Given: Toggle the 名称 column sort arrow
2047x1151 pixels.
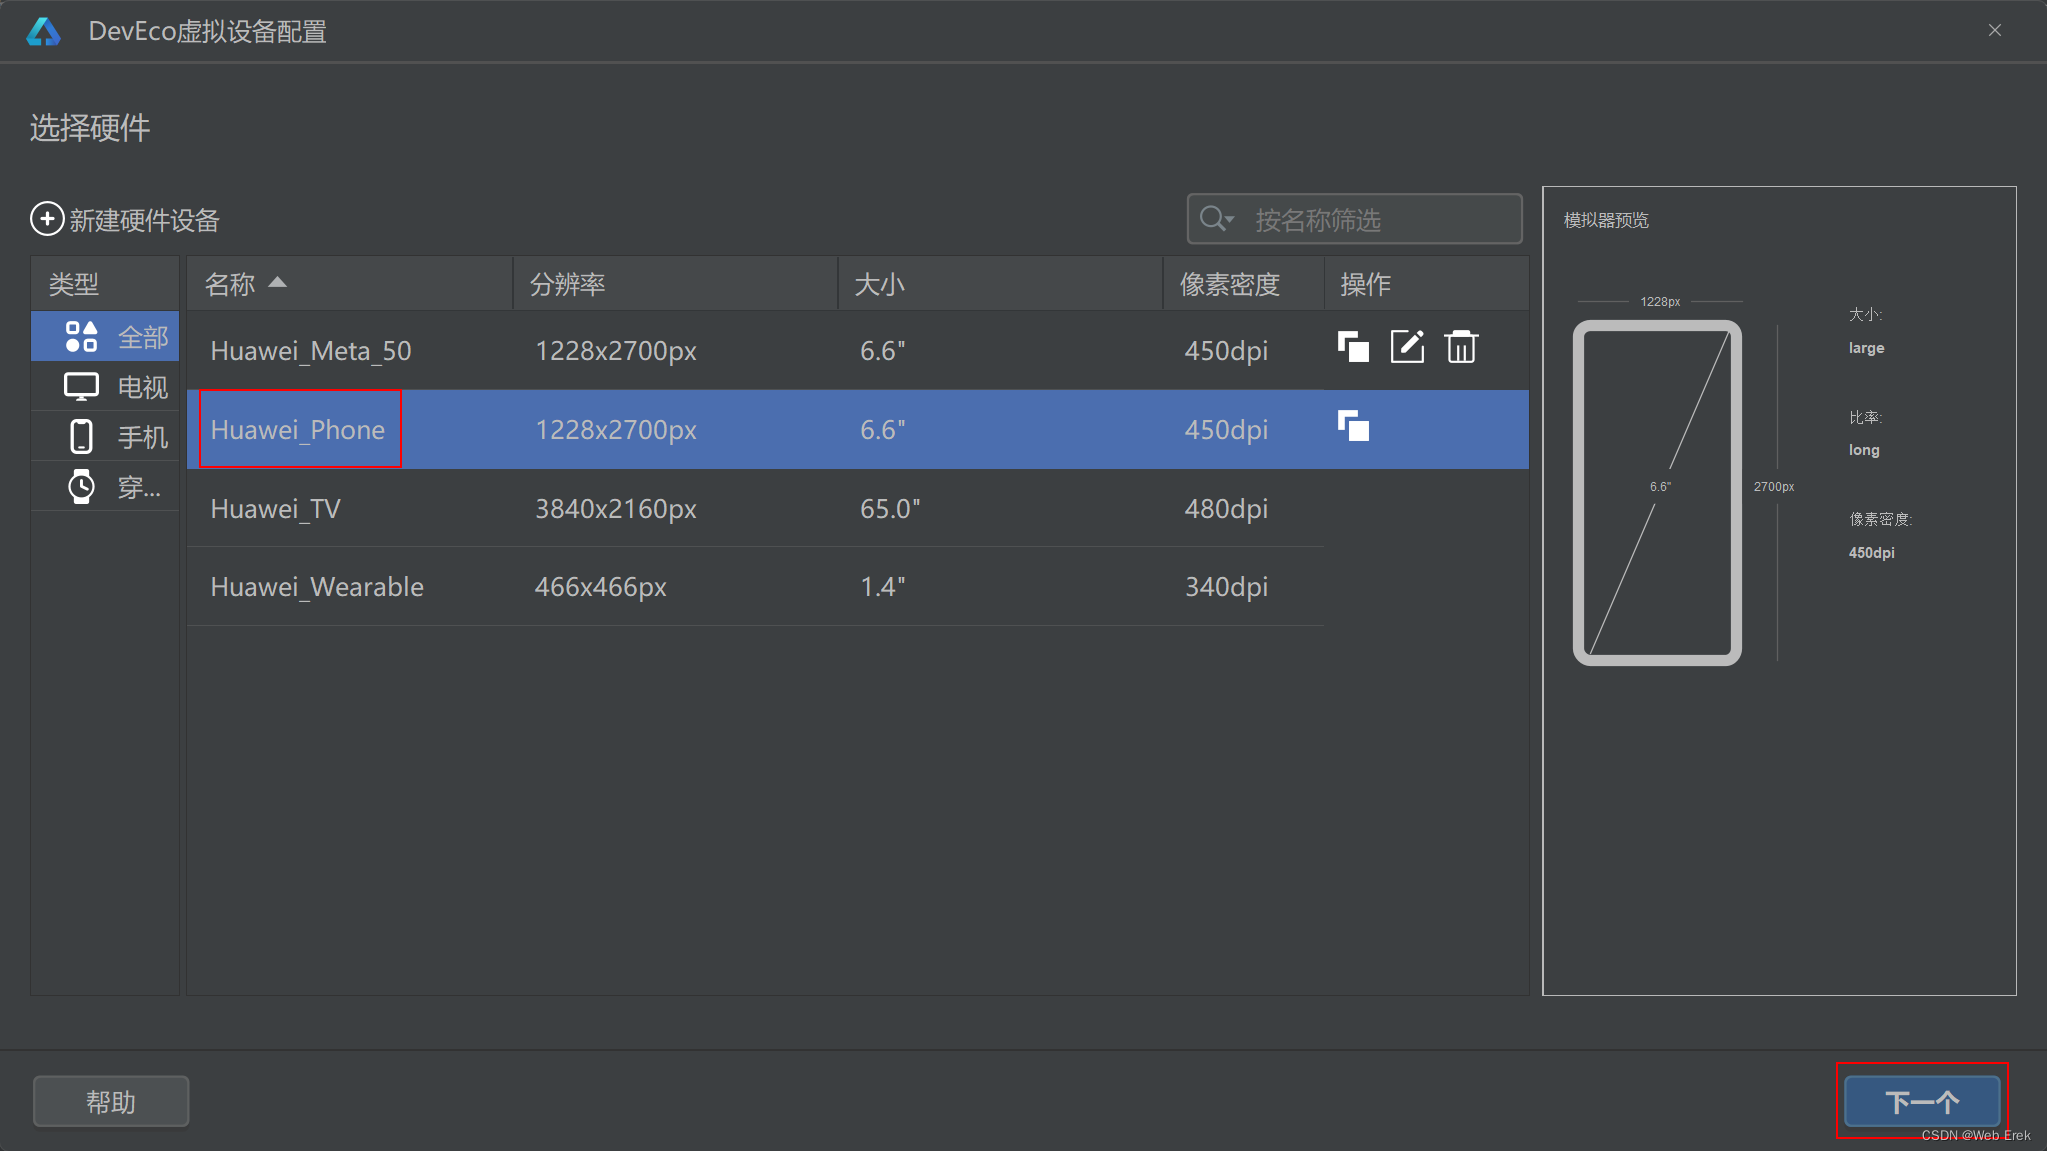Looking at the screenshot, I should pyautogui.click(x=278, y=283).
